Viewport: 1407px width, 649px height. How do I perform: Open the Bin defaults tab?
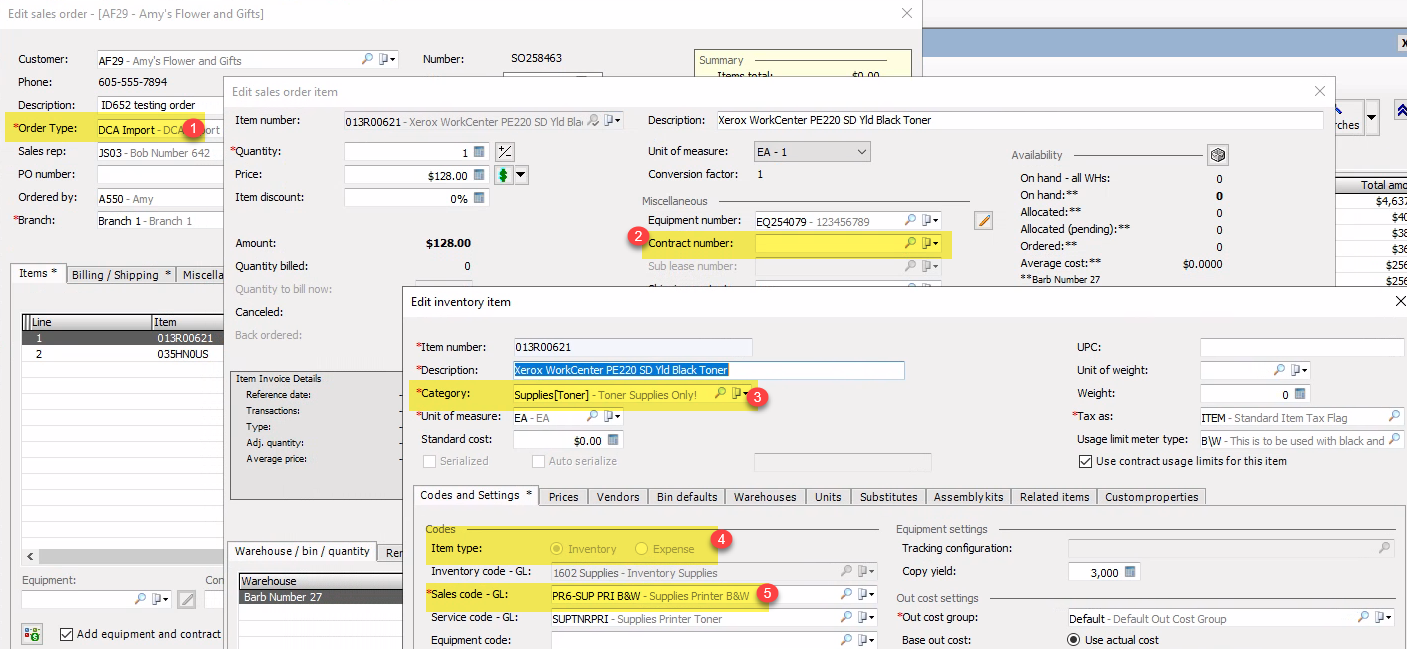(x=686, y=496)
